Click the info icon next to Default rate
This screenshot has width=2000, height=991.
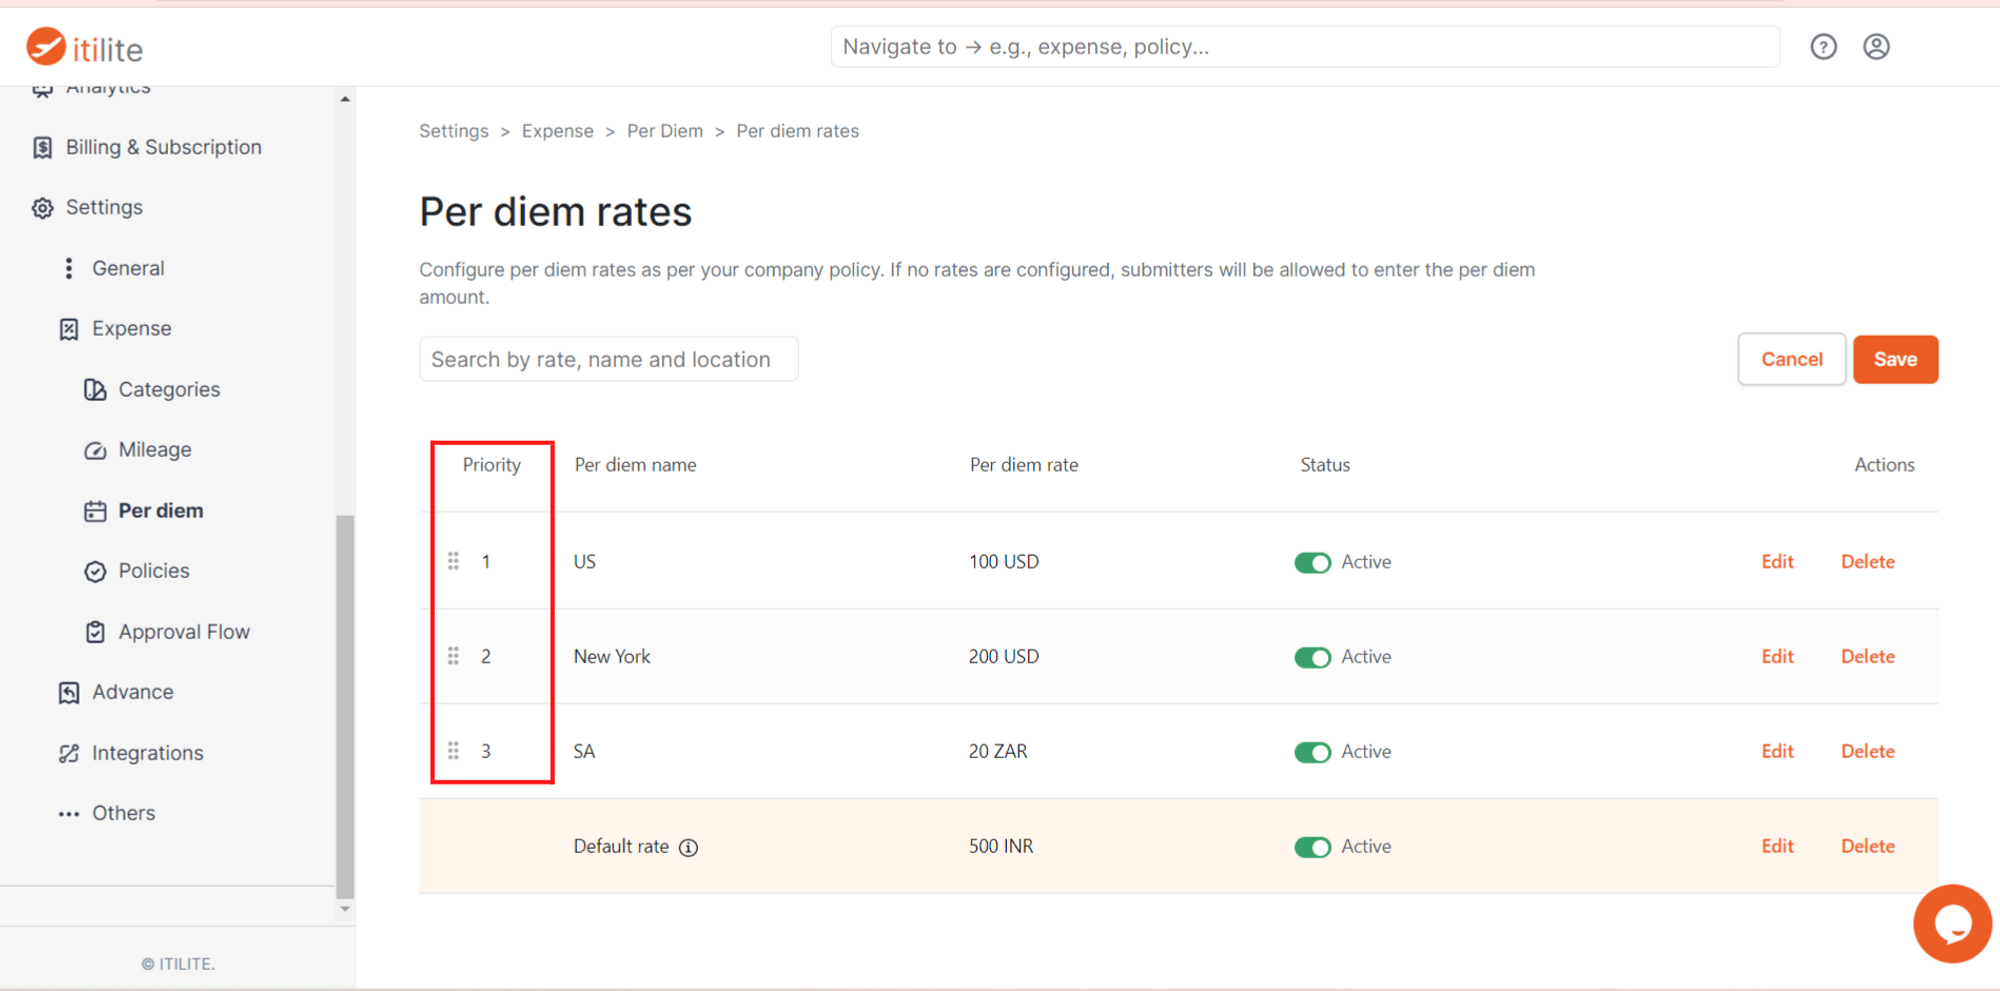688,847
